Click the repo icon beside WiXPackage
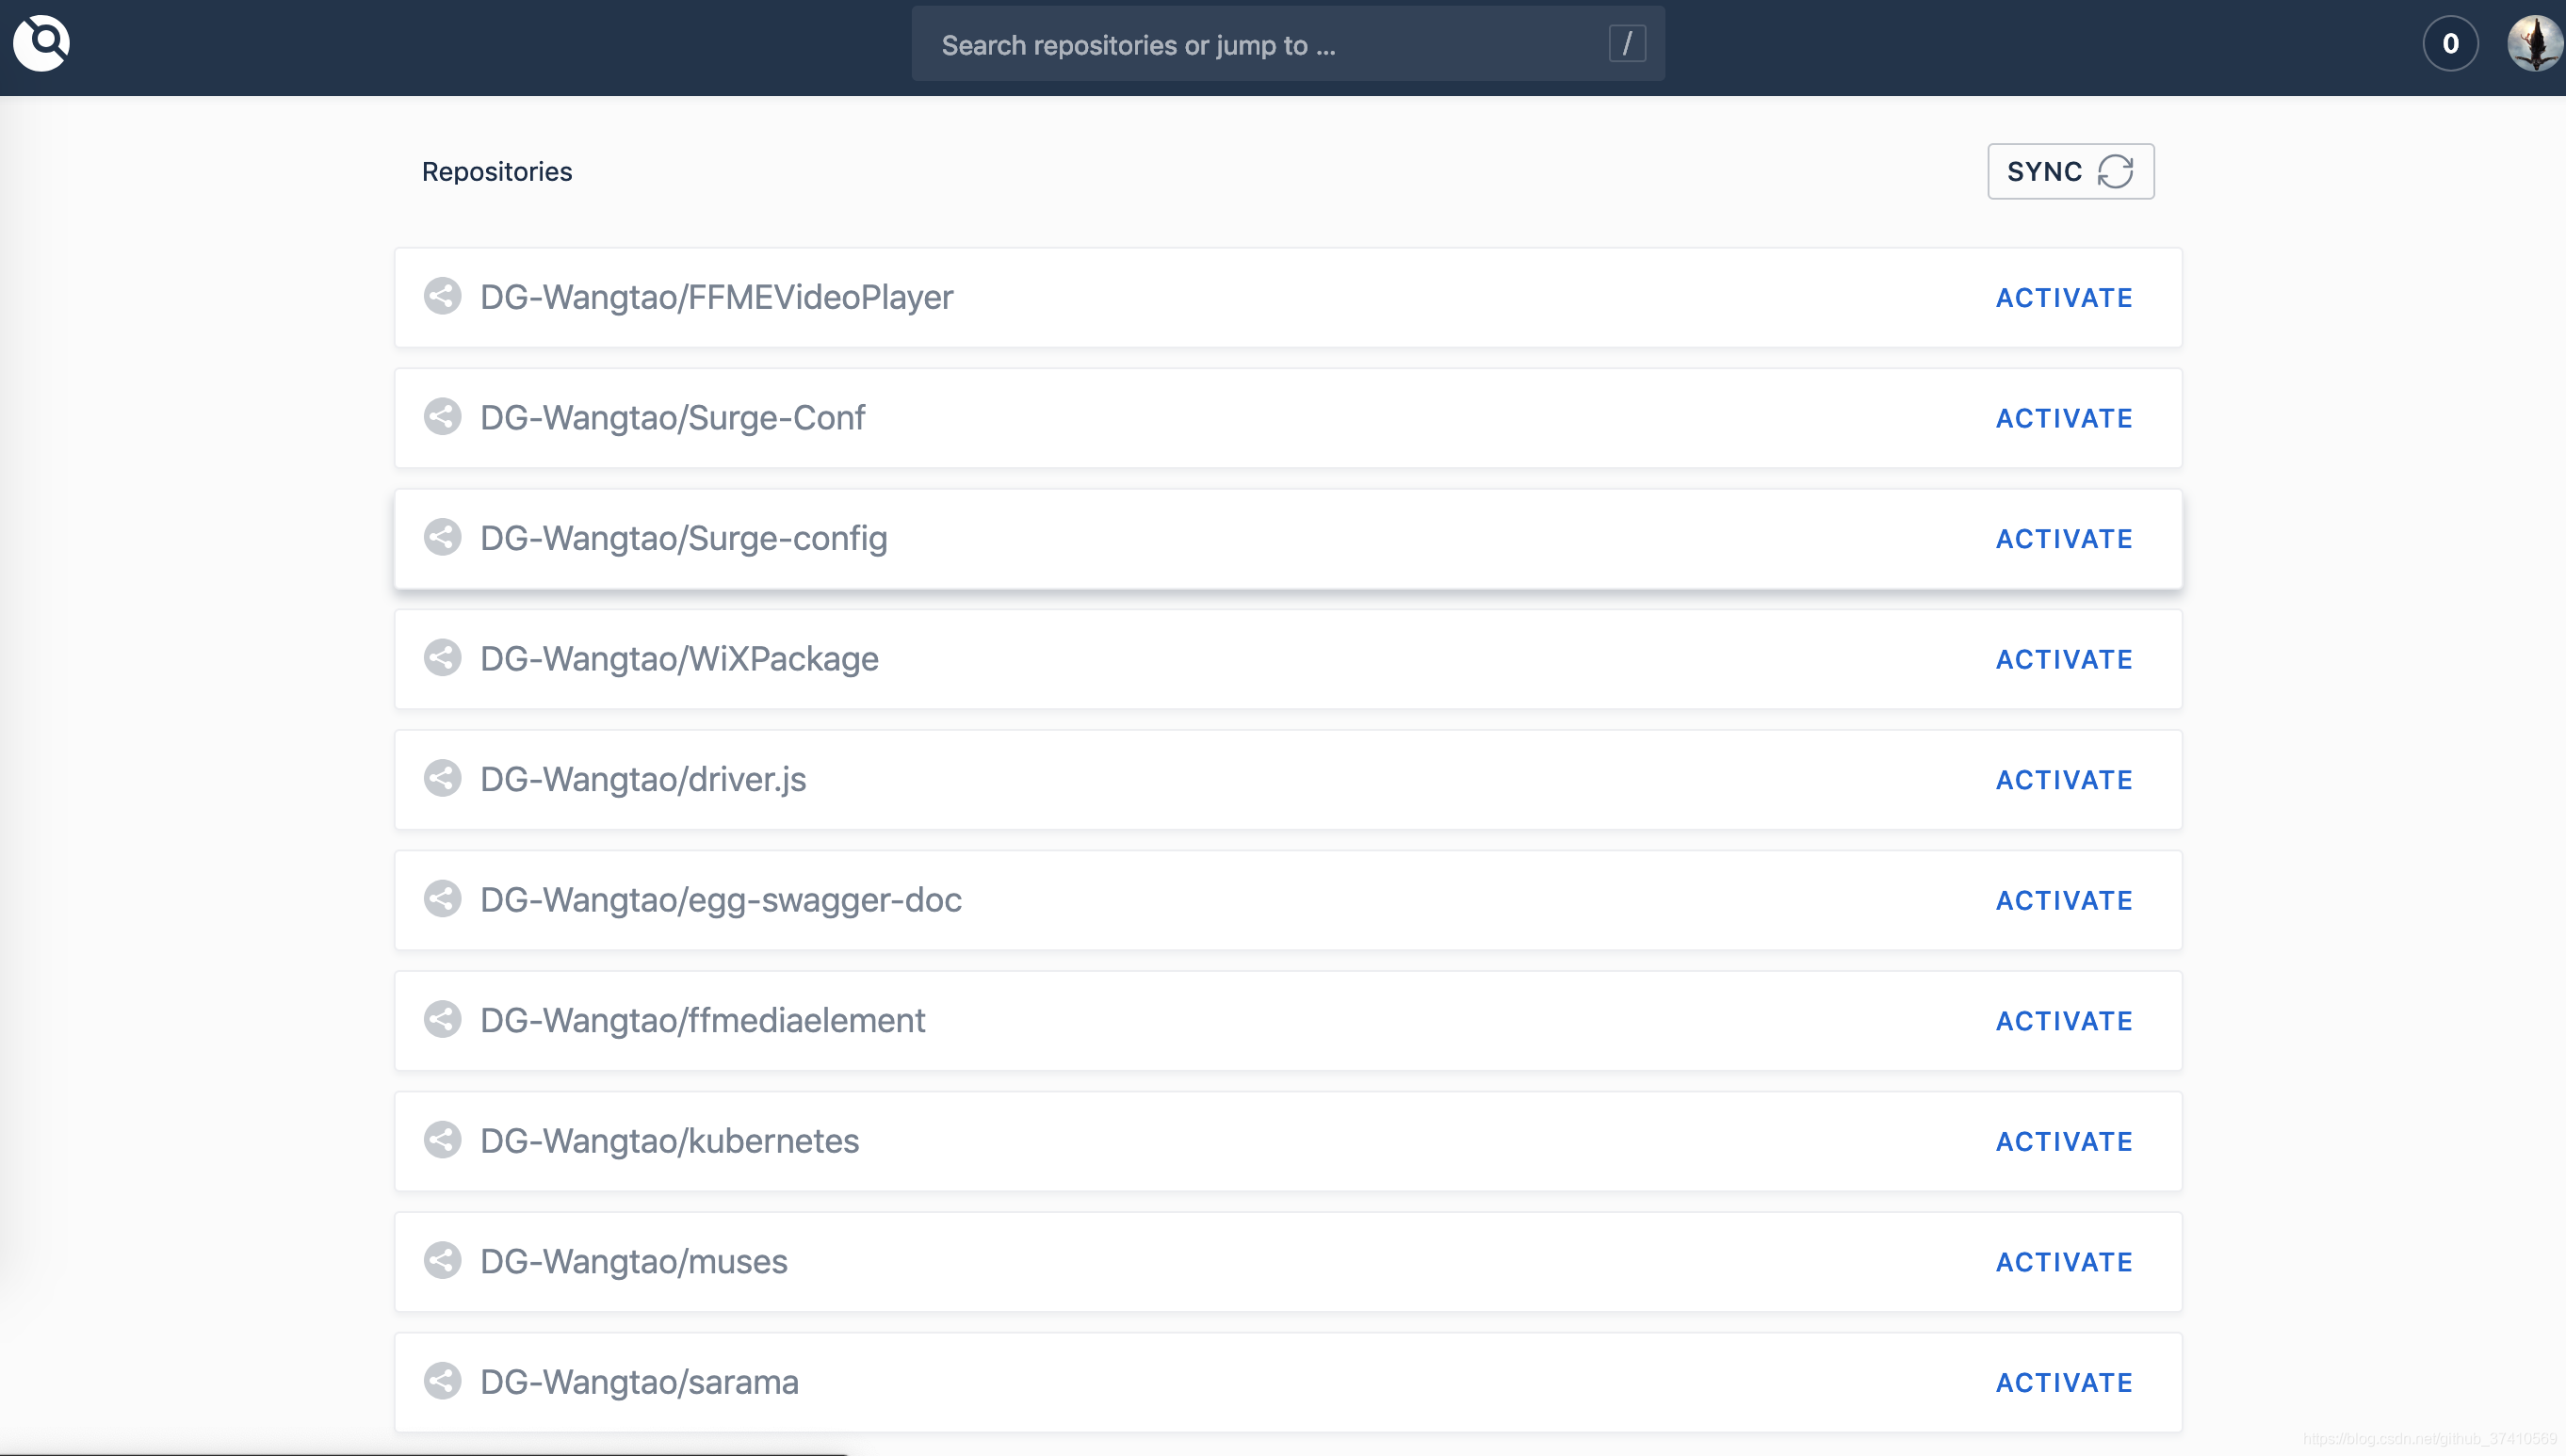 [x=442, y=658]
